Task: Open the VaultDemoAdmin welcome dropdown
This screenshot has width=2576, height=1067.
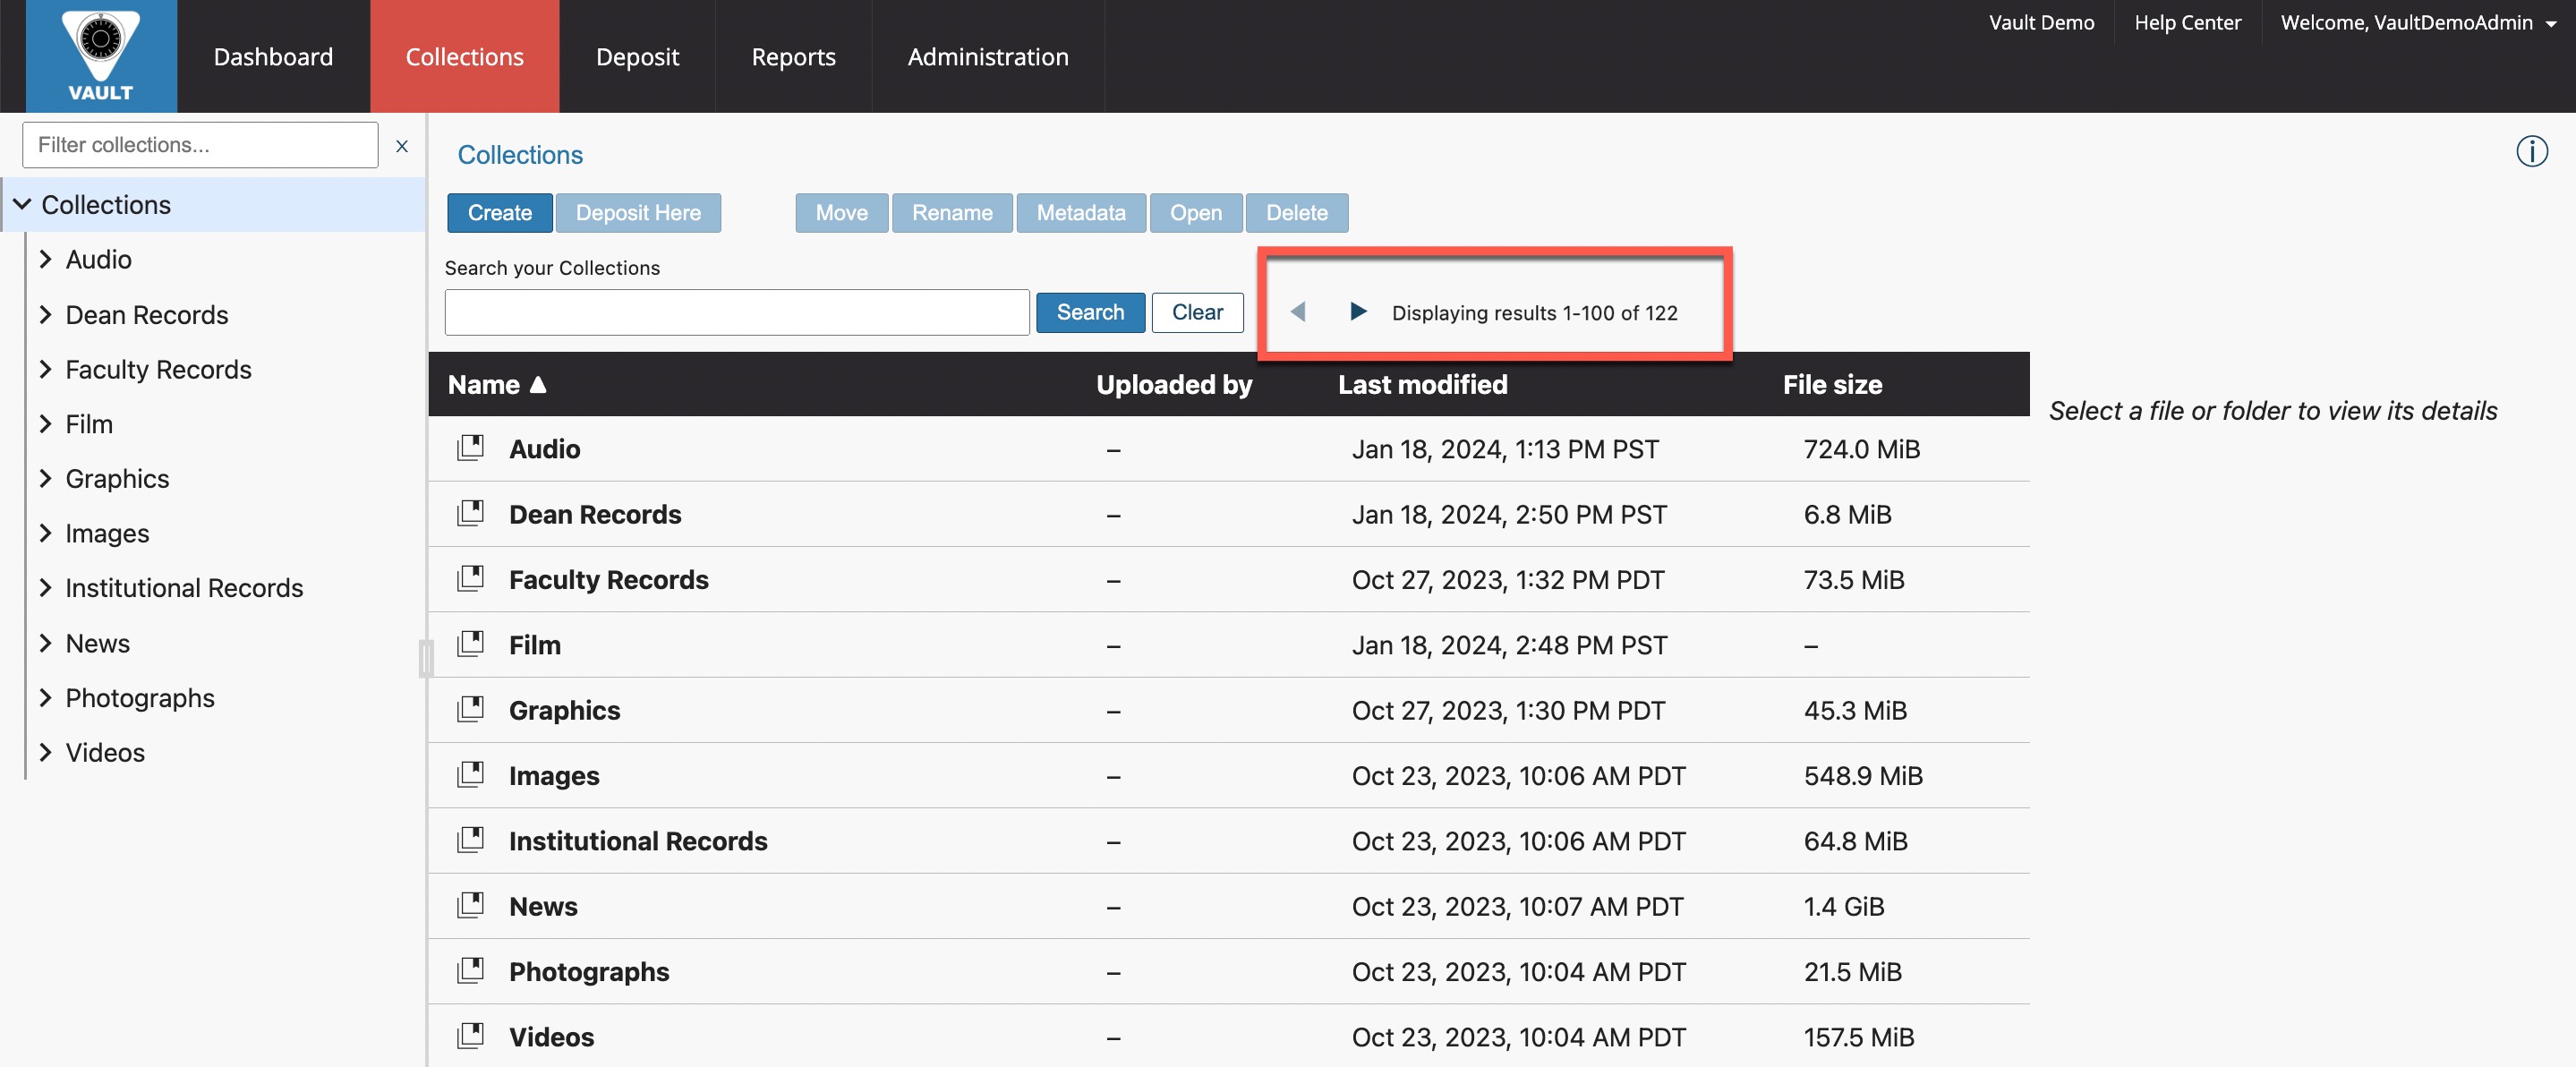Action: pos(2417,23)
